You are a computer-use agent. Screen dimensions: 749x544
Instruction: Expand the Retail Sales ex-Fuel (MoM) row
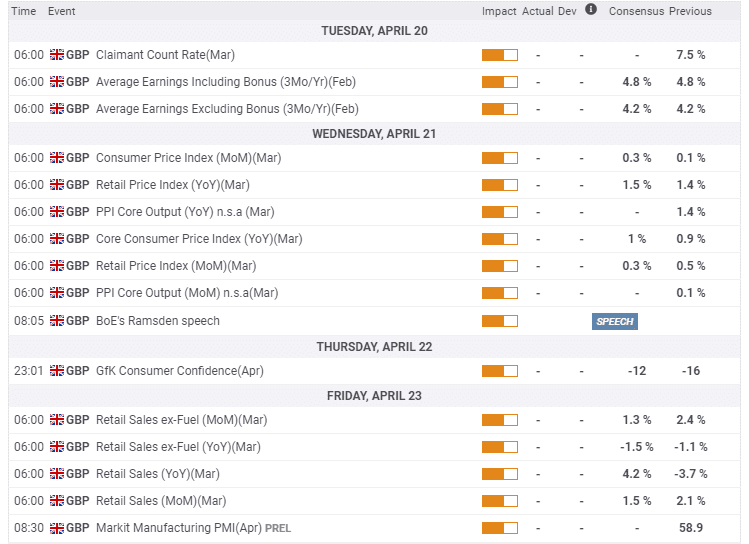(374, 420)
